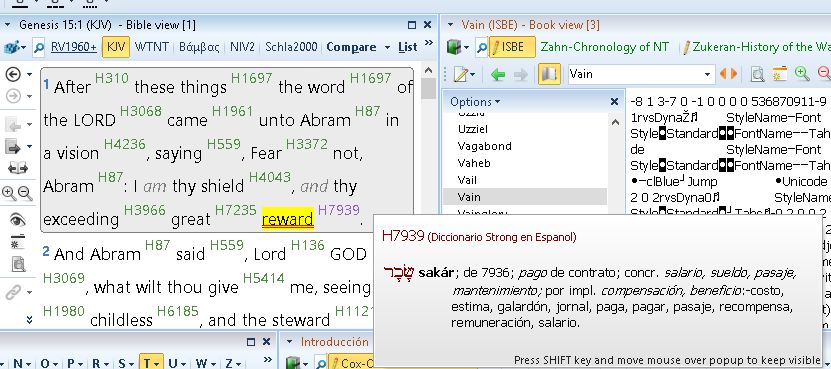831x369 pixels.
Task: Jump to previous chapter icon in Bible view
Action: click(x=13, y=125)
